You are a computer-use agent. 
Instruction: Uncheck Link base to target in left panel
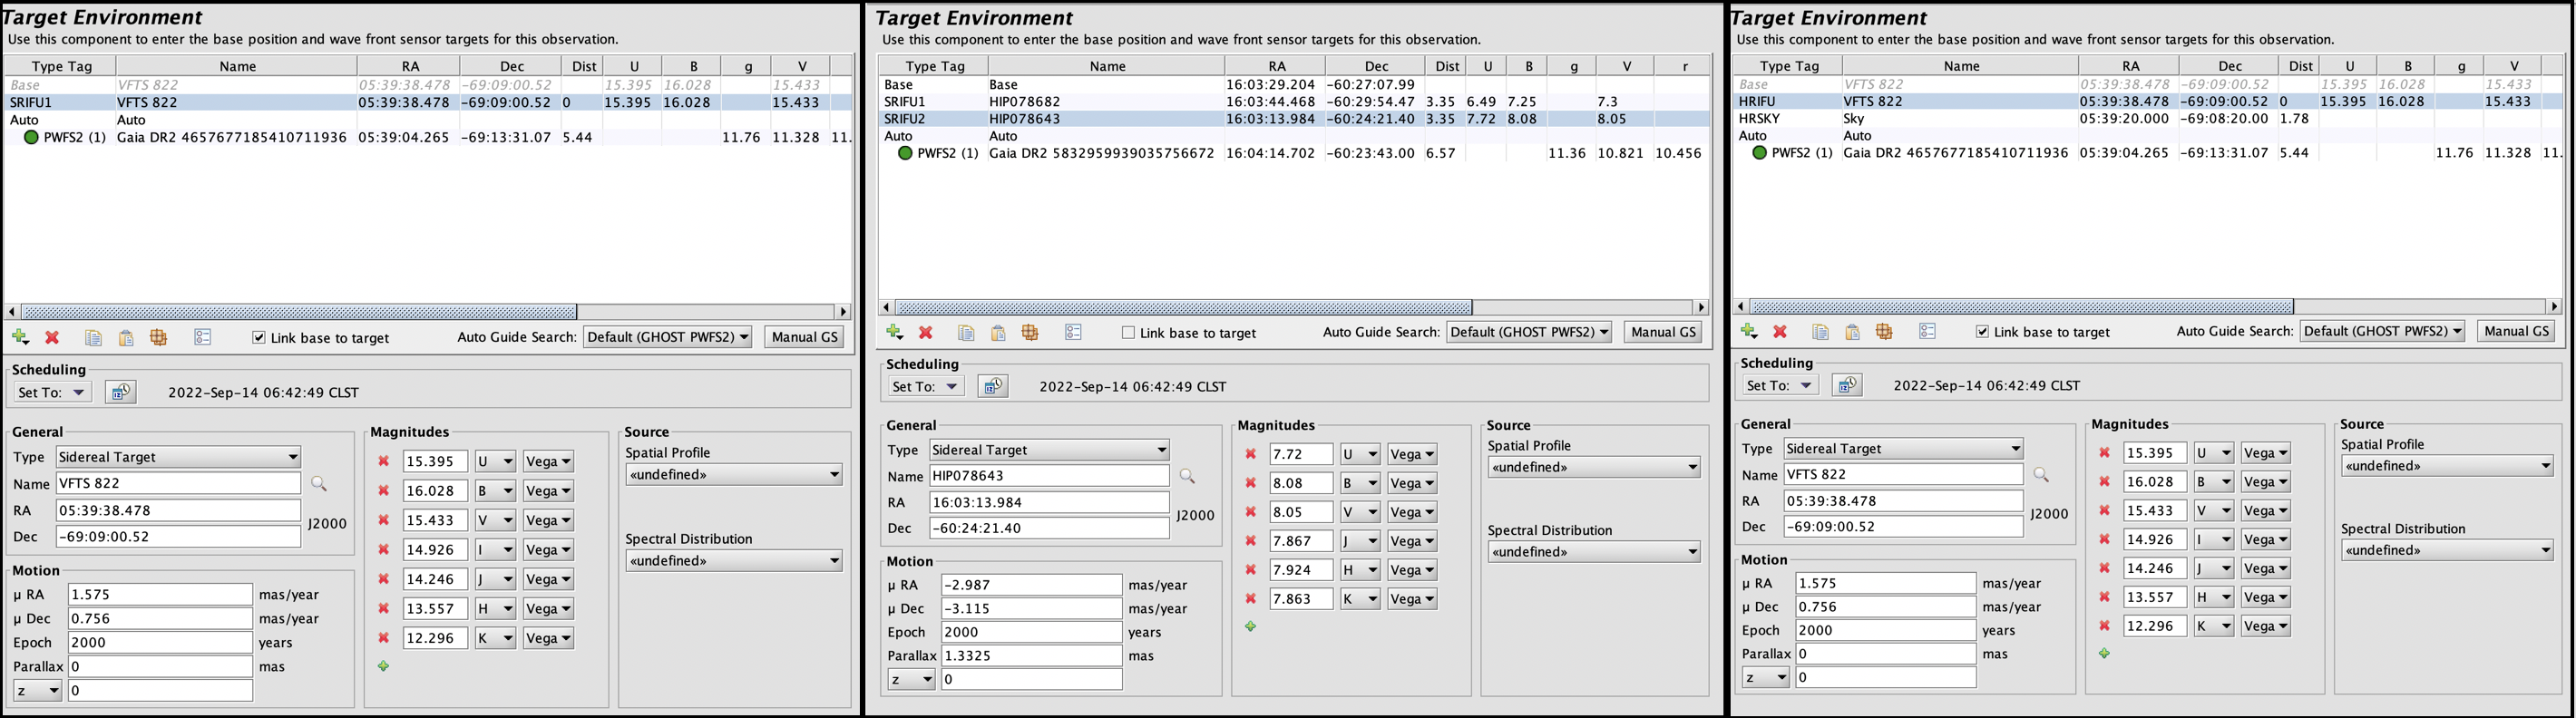click(259, 338)
